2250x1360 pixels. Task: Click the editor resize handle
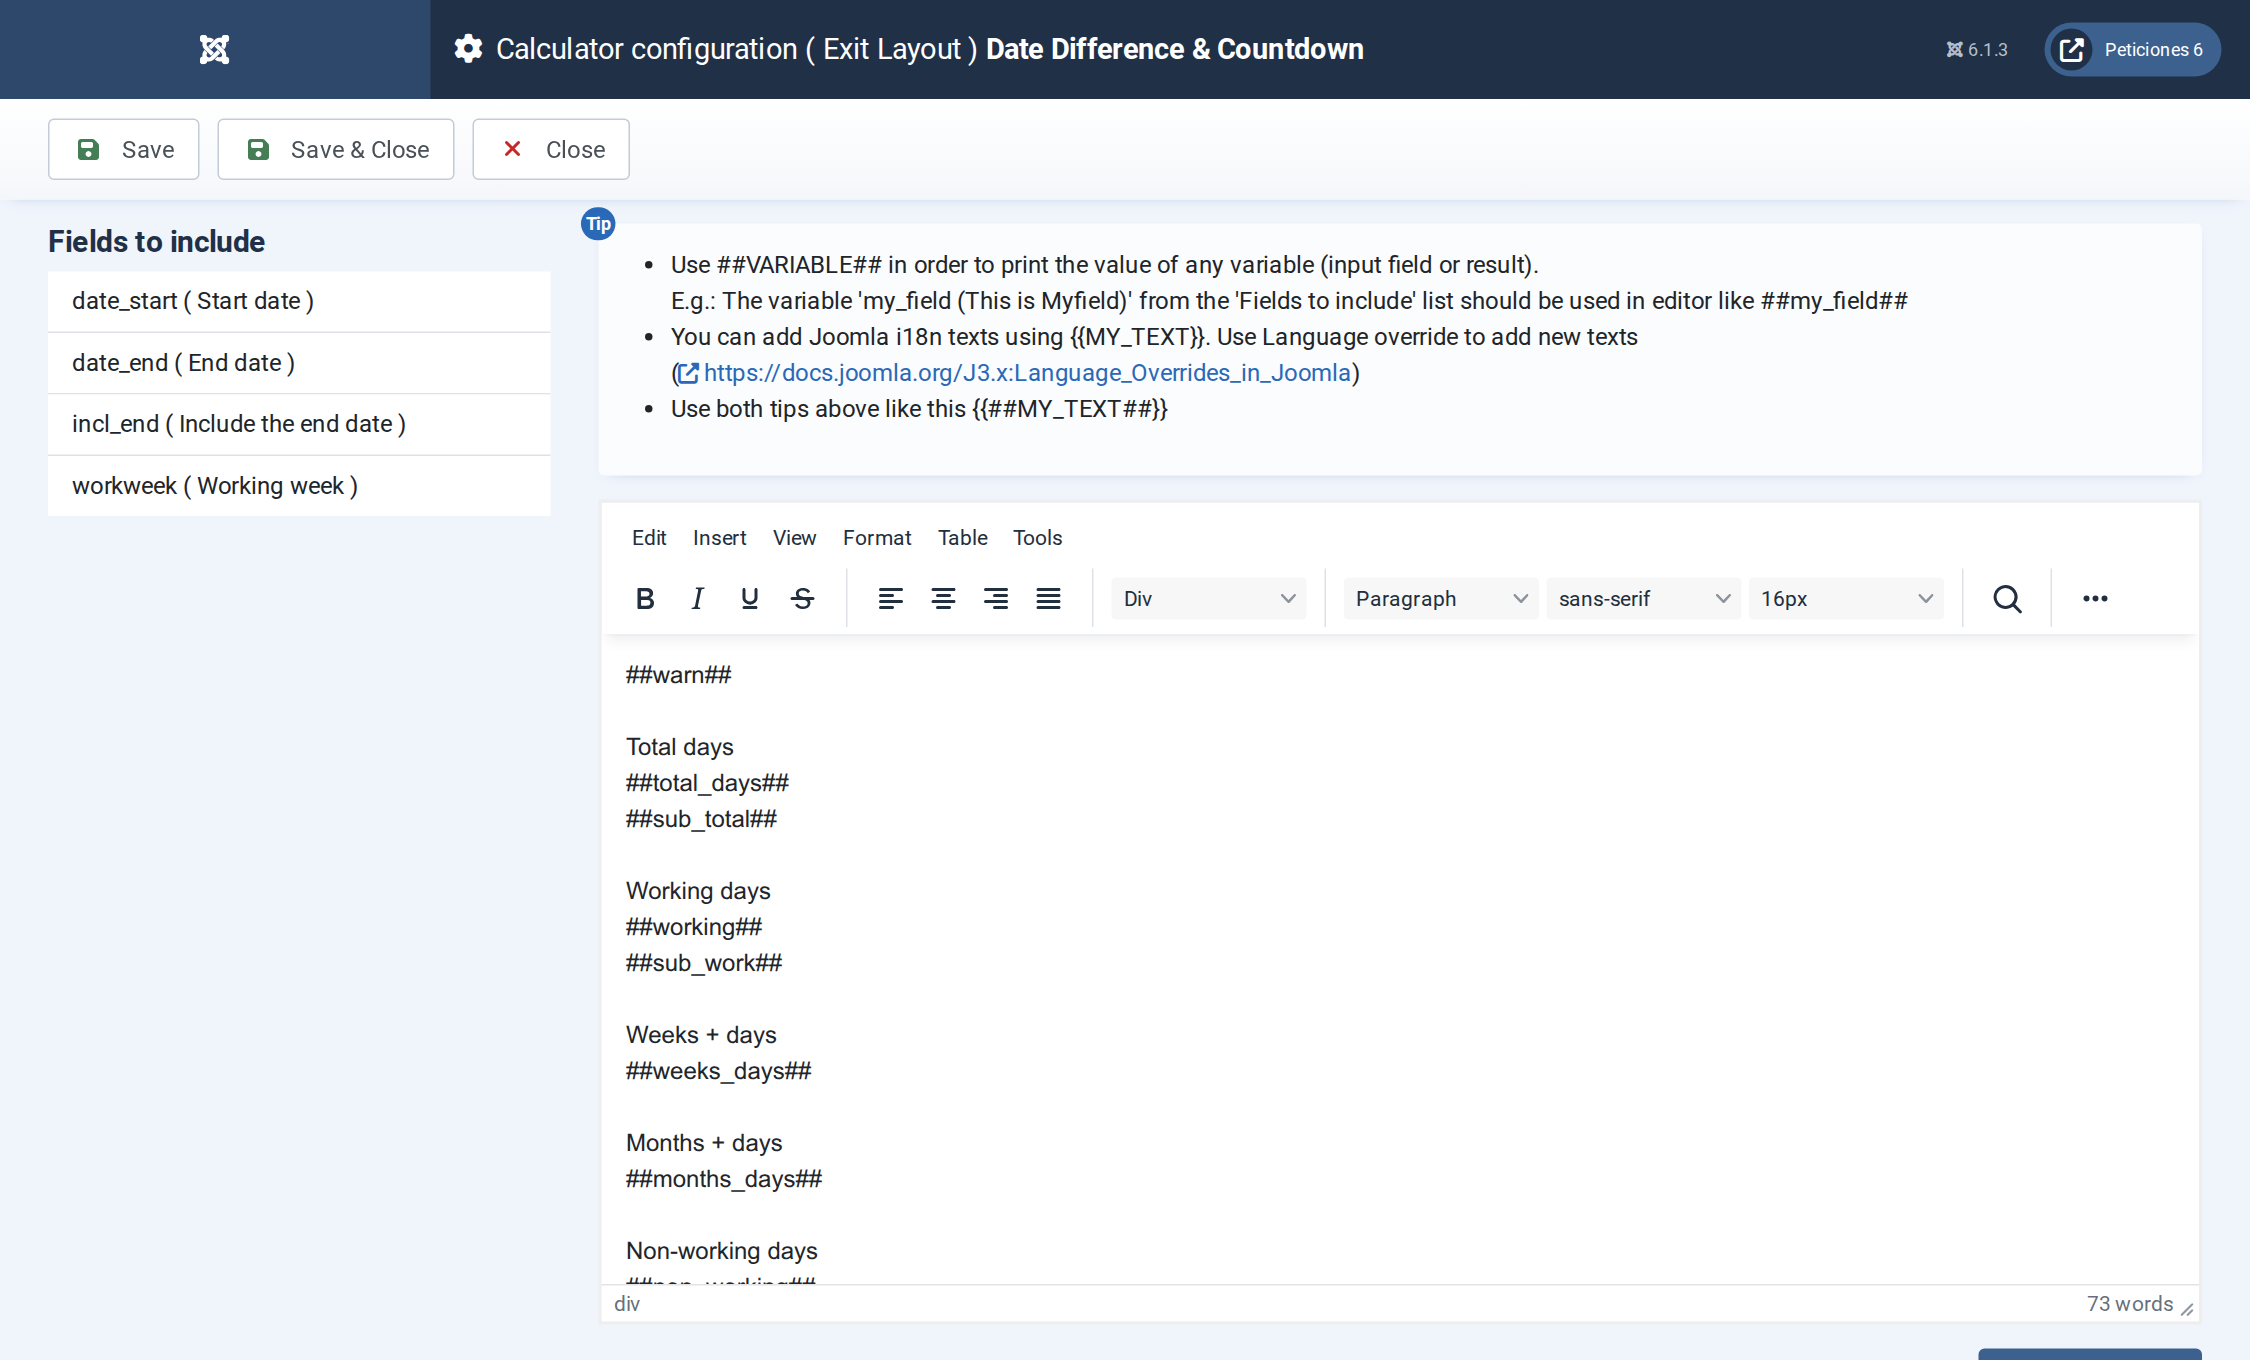coord(2187,1309)
